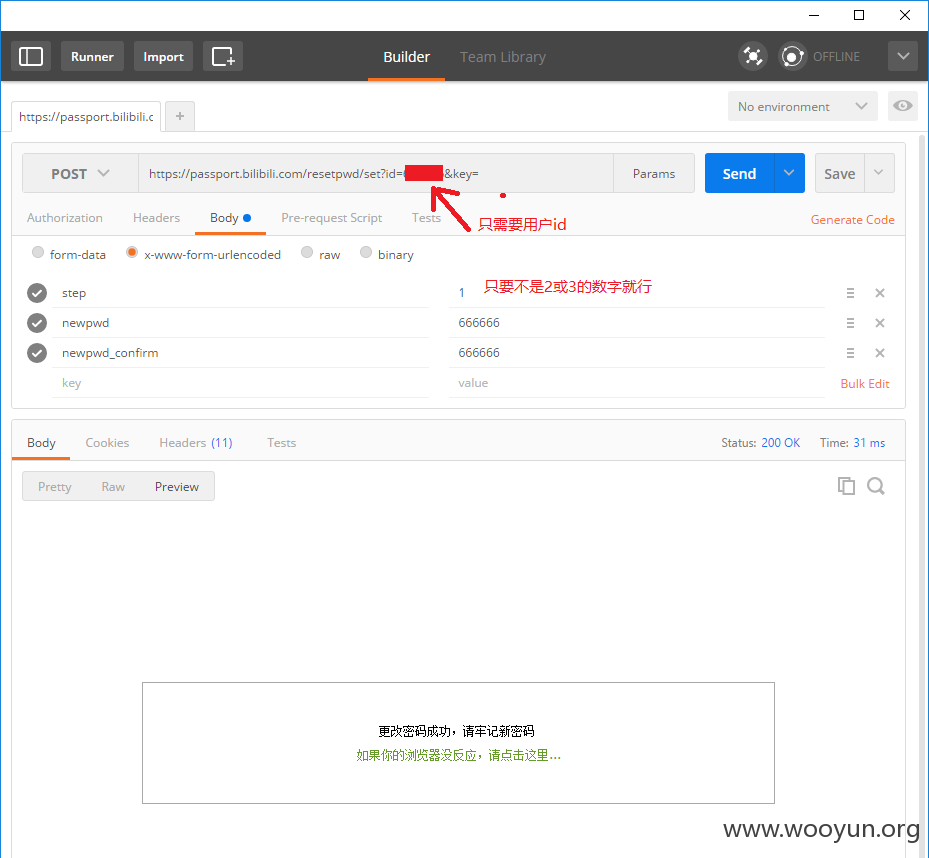Delete the newpwd parameter row
The image size is (929, 858).
[880, 323]
